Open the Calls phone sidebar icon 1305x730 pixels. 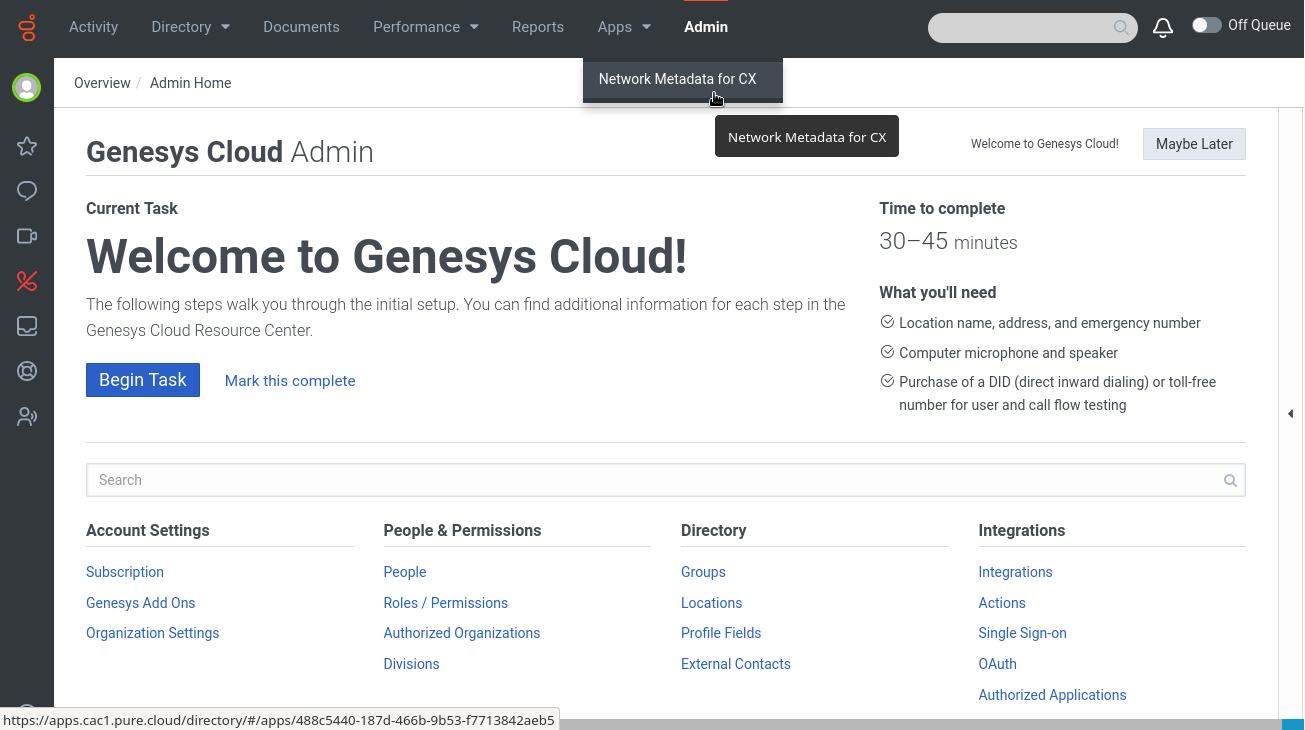point(27,281)
